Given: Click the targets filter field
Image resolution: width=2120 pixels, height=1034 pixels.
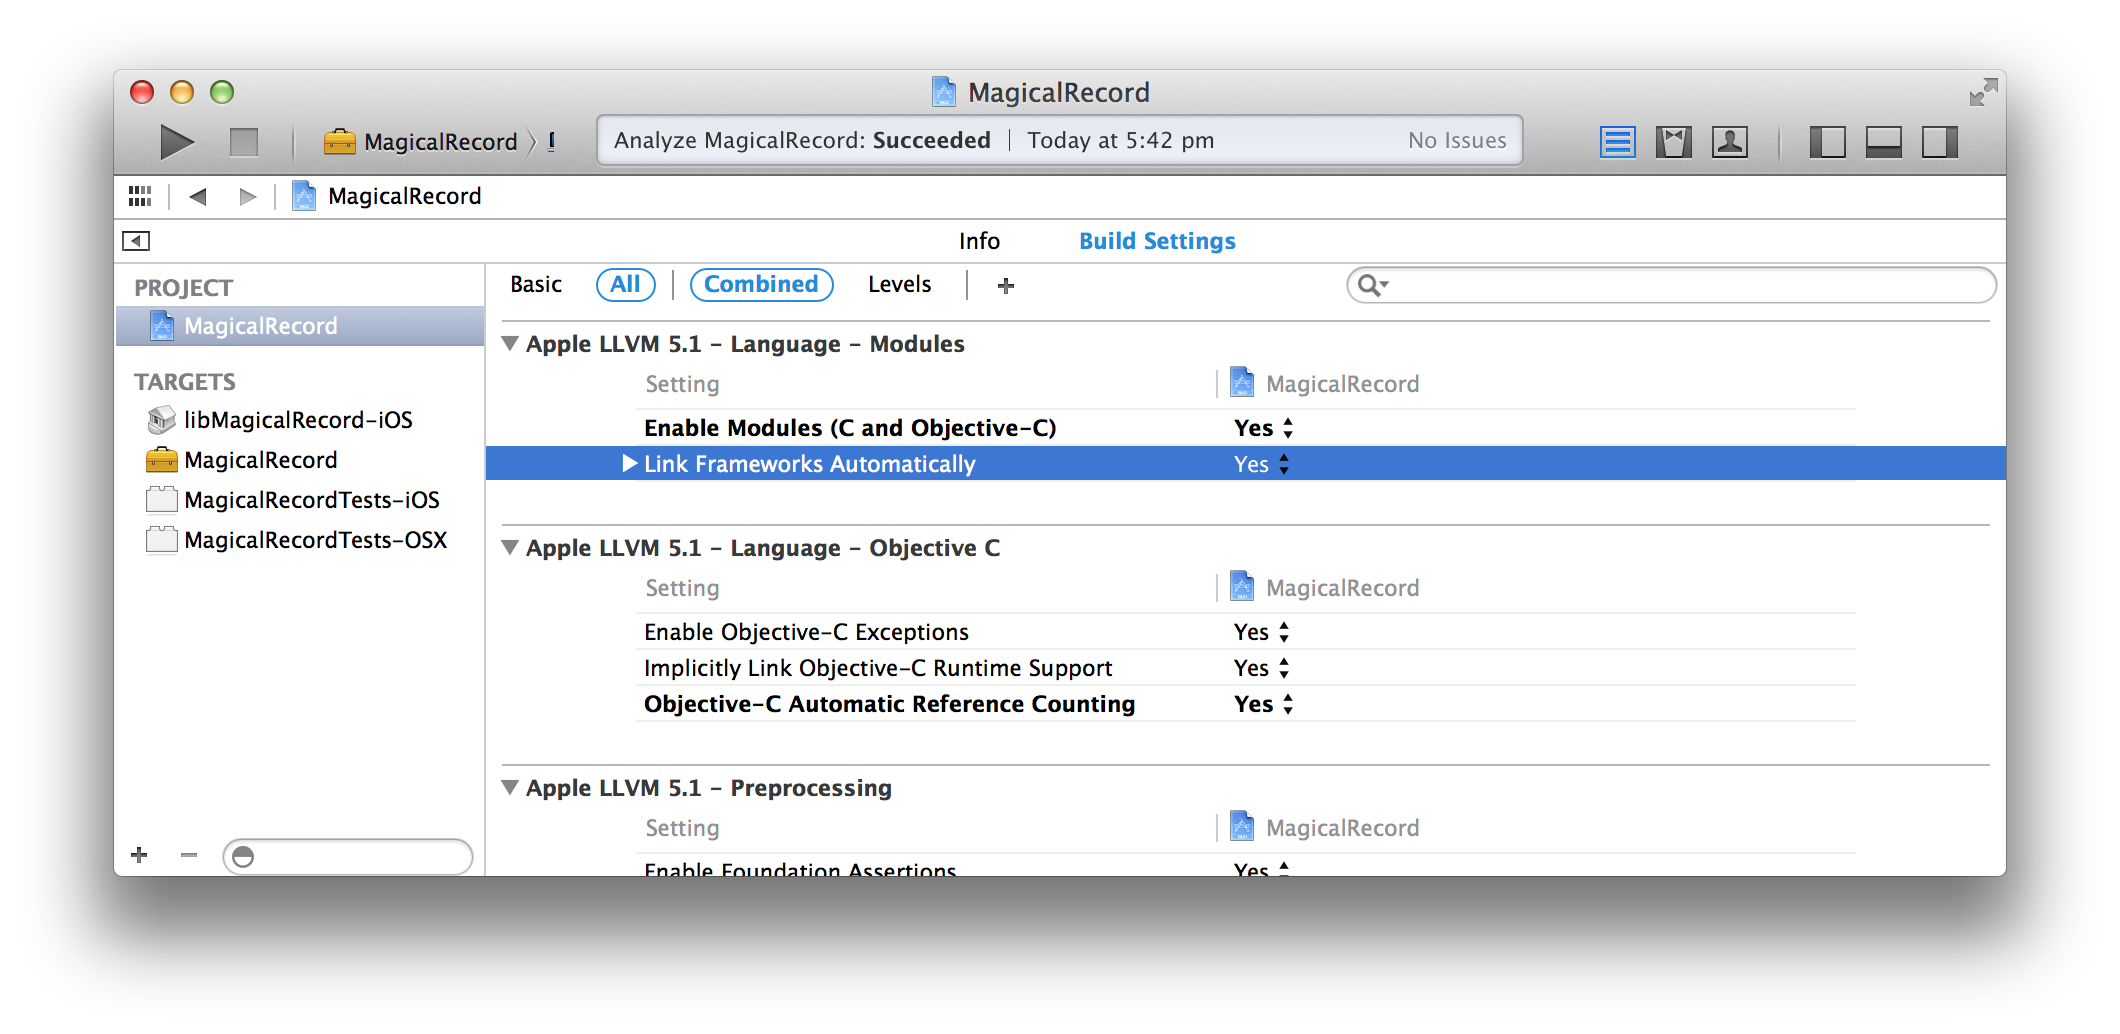Looking at the screenshot, I should tap(348, 857).
